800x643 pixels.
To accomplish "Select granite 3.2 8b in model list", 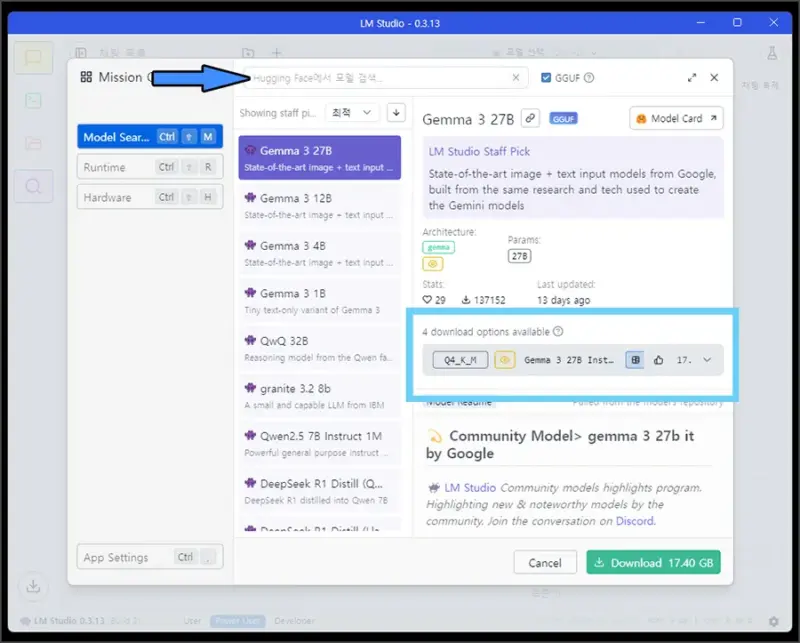I will (x=320, y=396).
